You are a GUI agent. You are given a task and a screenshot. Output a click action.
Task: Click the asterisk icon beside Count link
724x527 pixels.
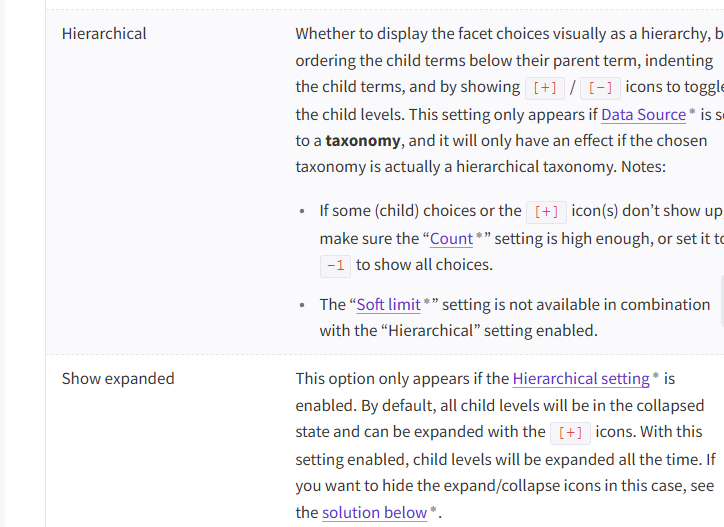point(479,235)
